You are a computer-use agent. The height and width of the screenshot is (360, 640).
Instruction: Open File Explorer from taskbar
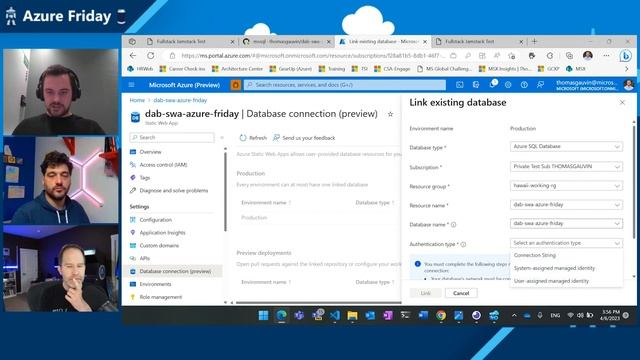tap(352, 315)
